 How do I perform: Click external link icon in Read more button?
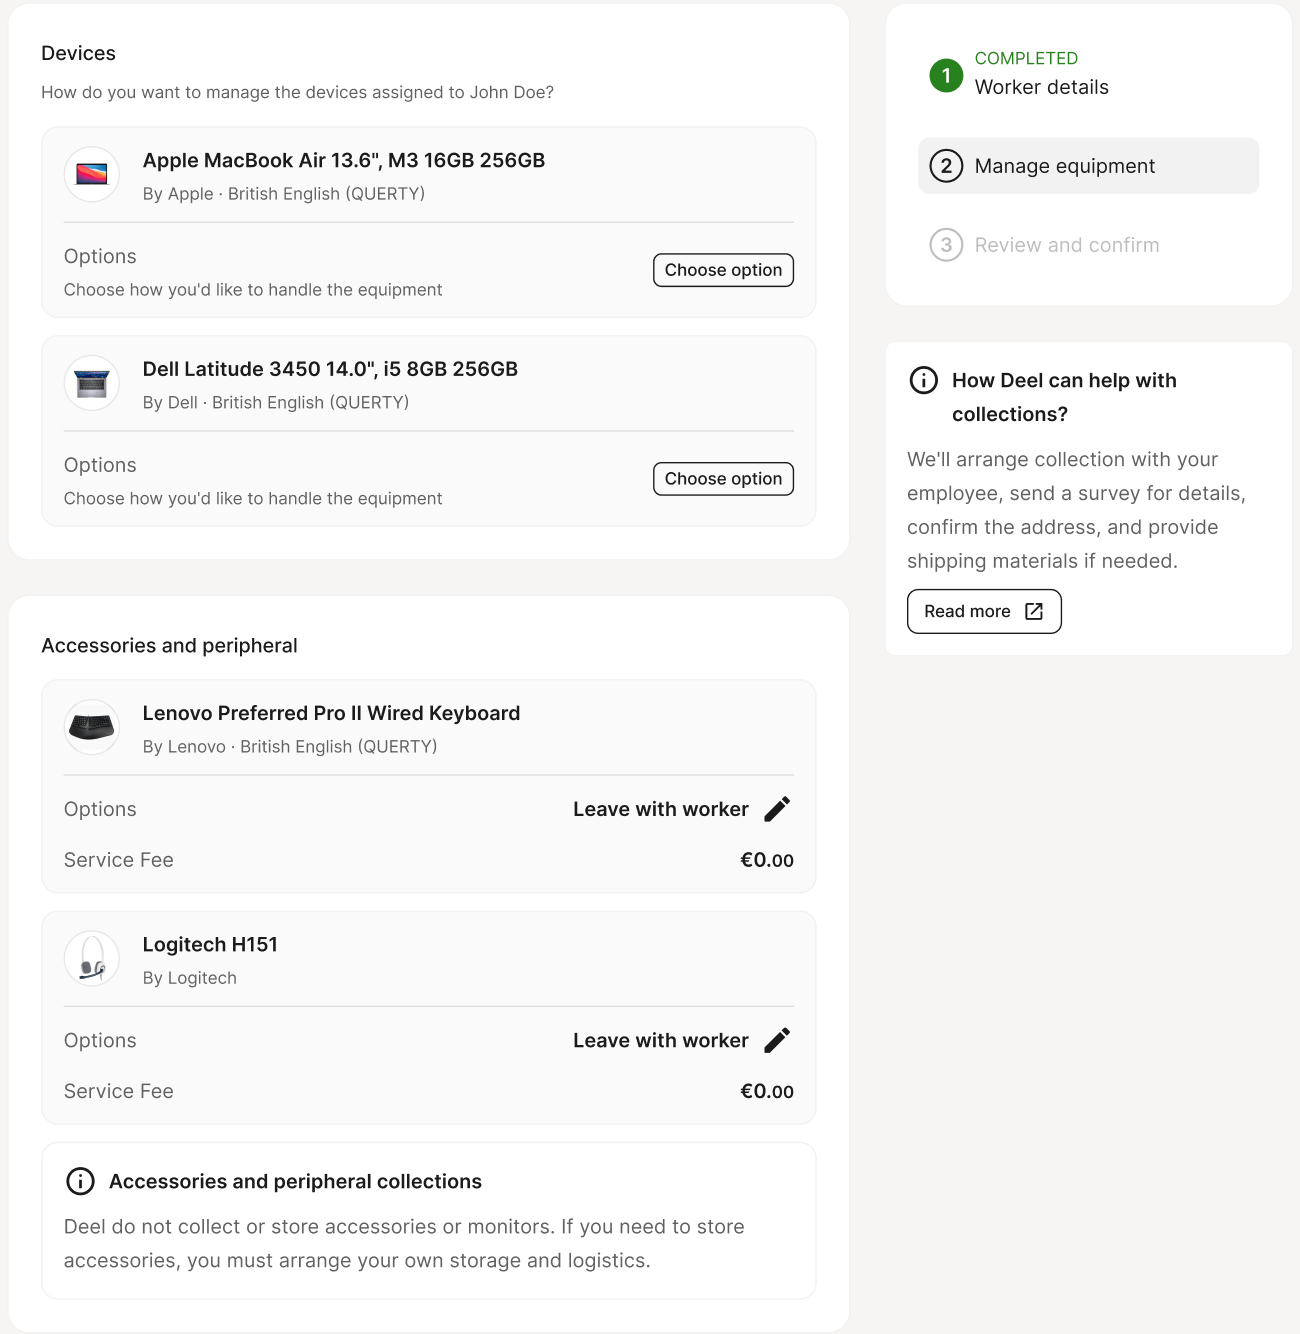pos(1034,611)
